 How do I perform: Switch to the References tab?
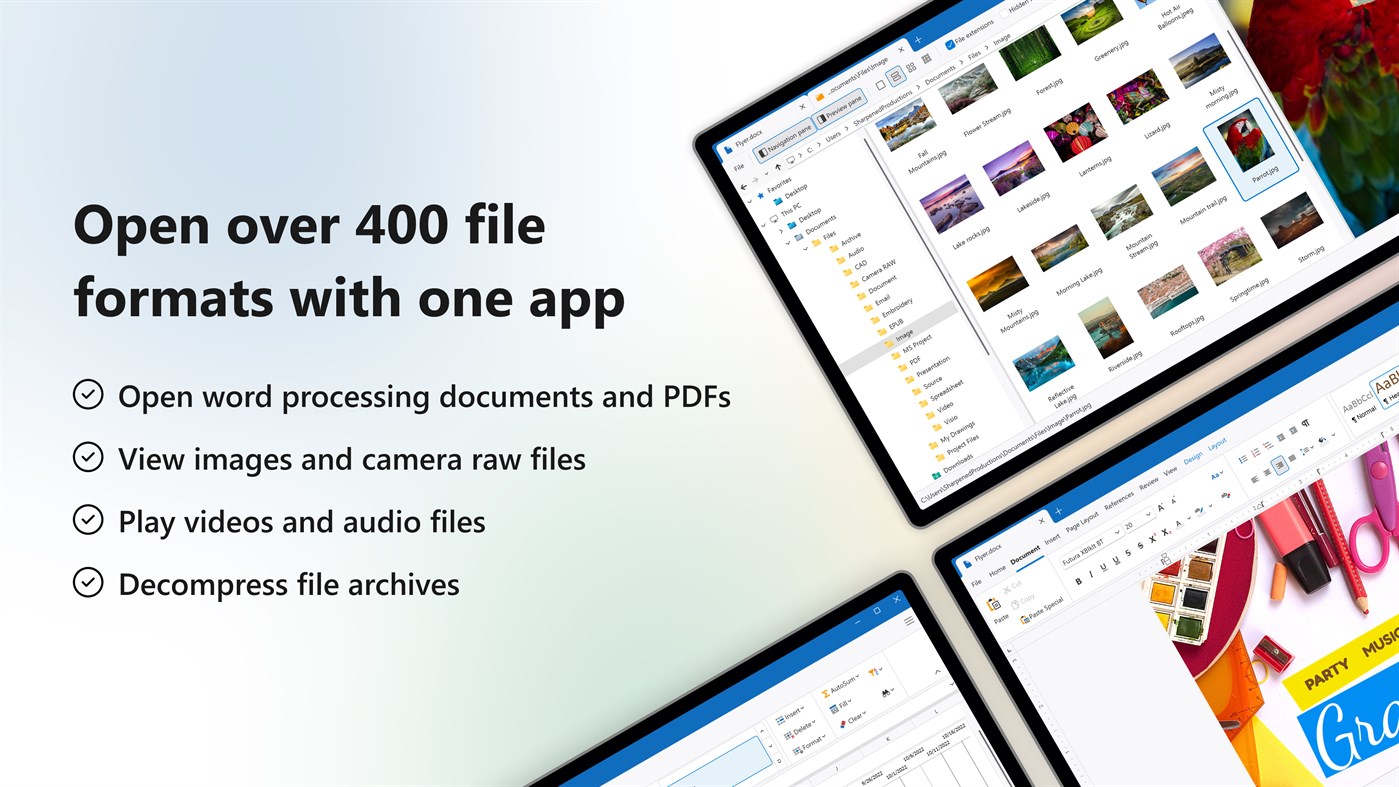coord(1119,501)
